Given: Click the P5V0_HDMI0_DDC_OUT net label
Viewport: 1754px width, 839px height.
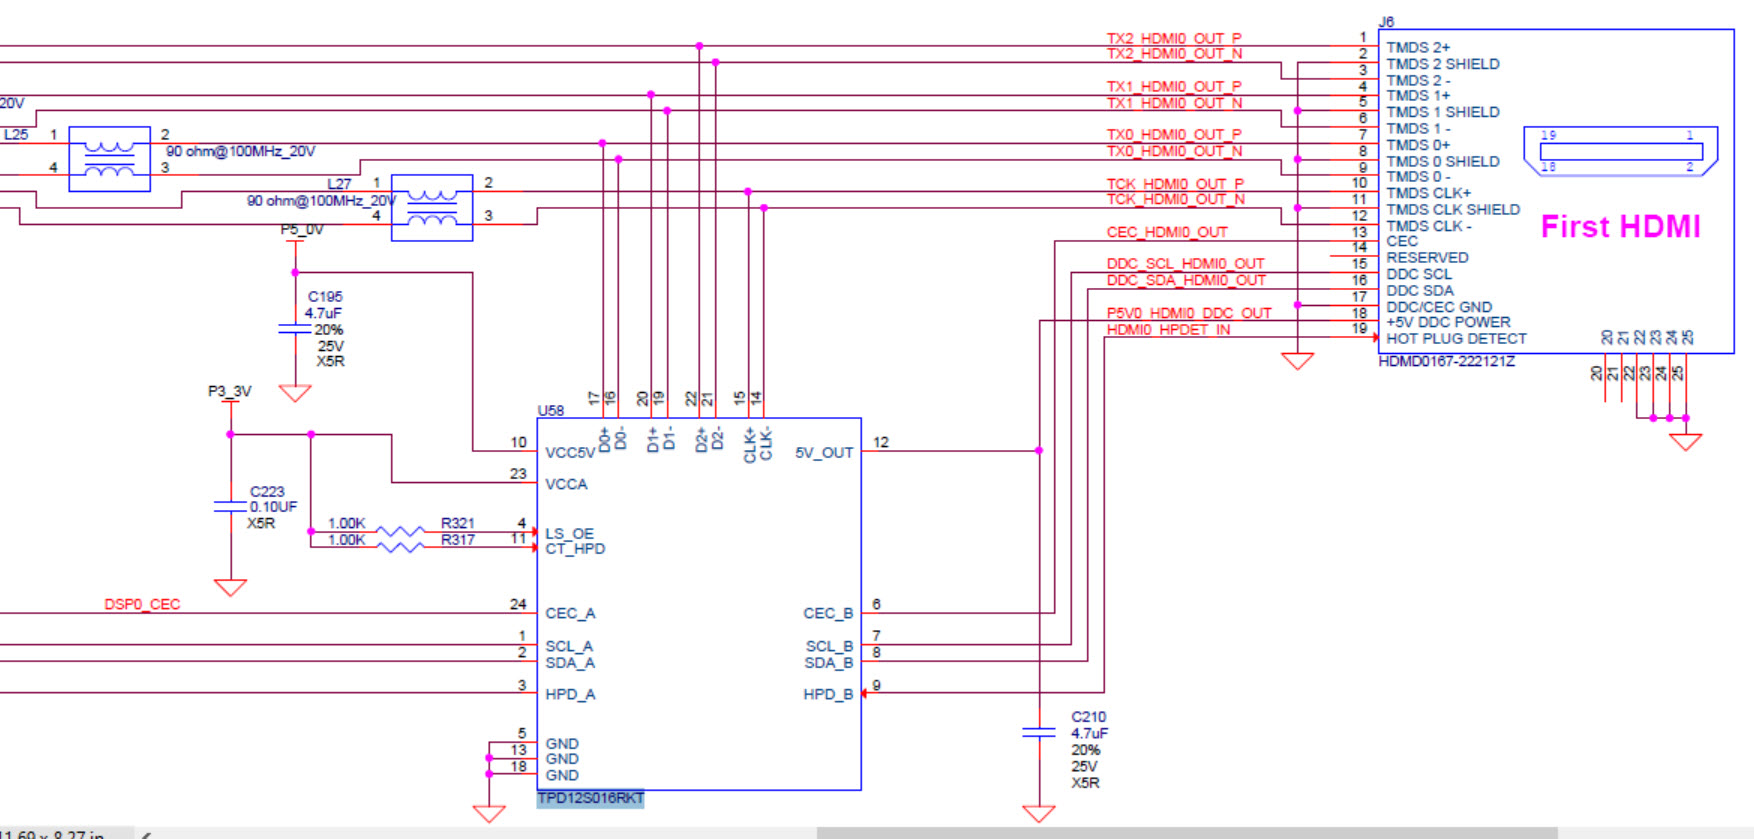Looking at the screenshot, I should pyautogui.click(x=1189, y=313).
